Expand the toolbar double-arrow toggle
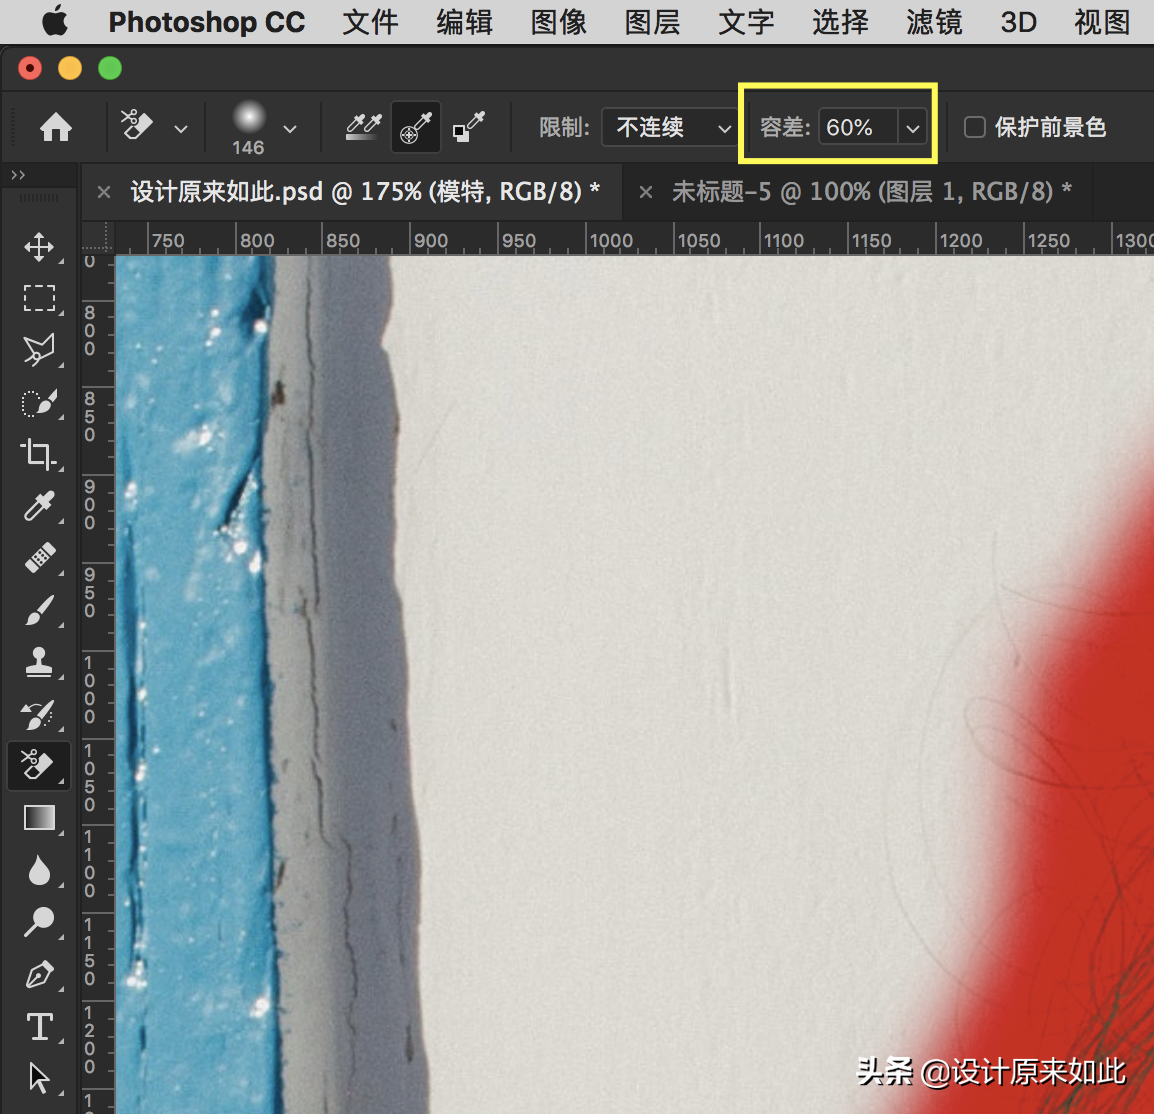The width and height of the screenshot is (1154, 1114). [18, 175]
